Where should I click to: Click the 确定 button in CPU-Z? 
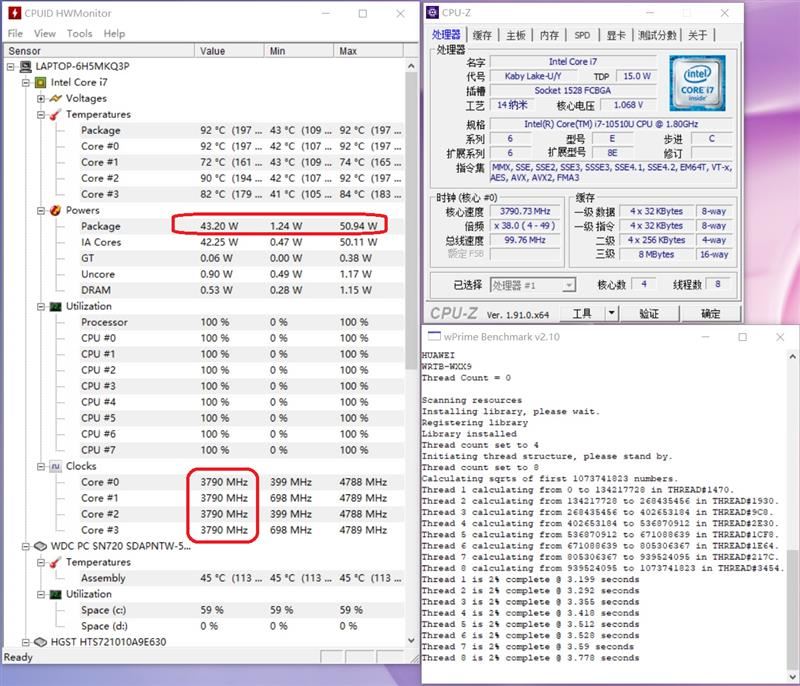click(710, 313)
